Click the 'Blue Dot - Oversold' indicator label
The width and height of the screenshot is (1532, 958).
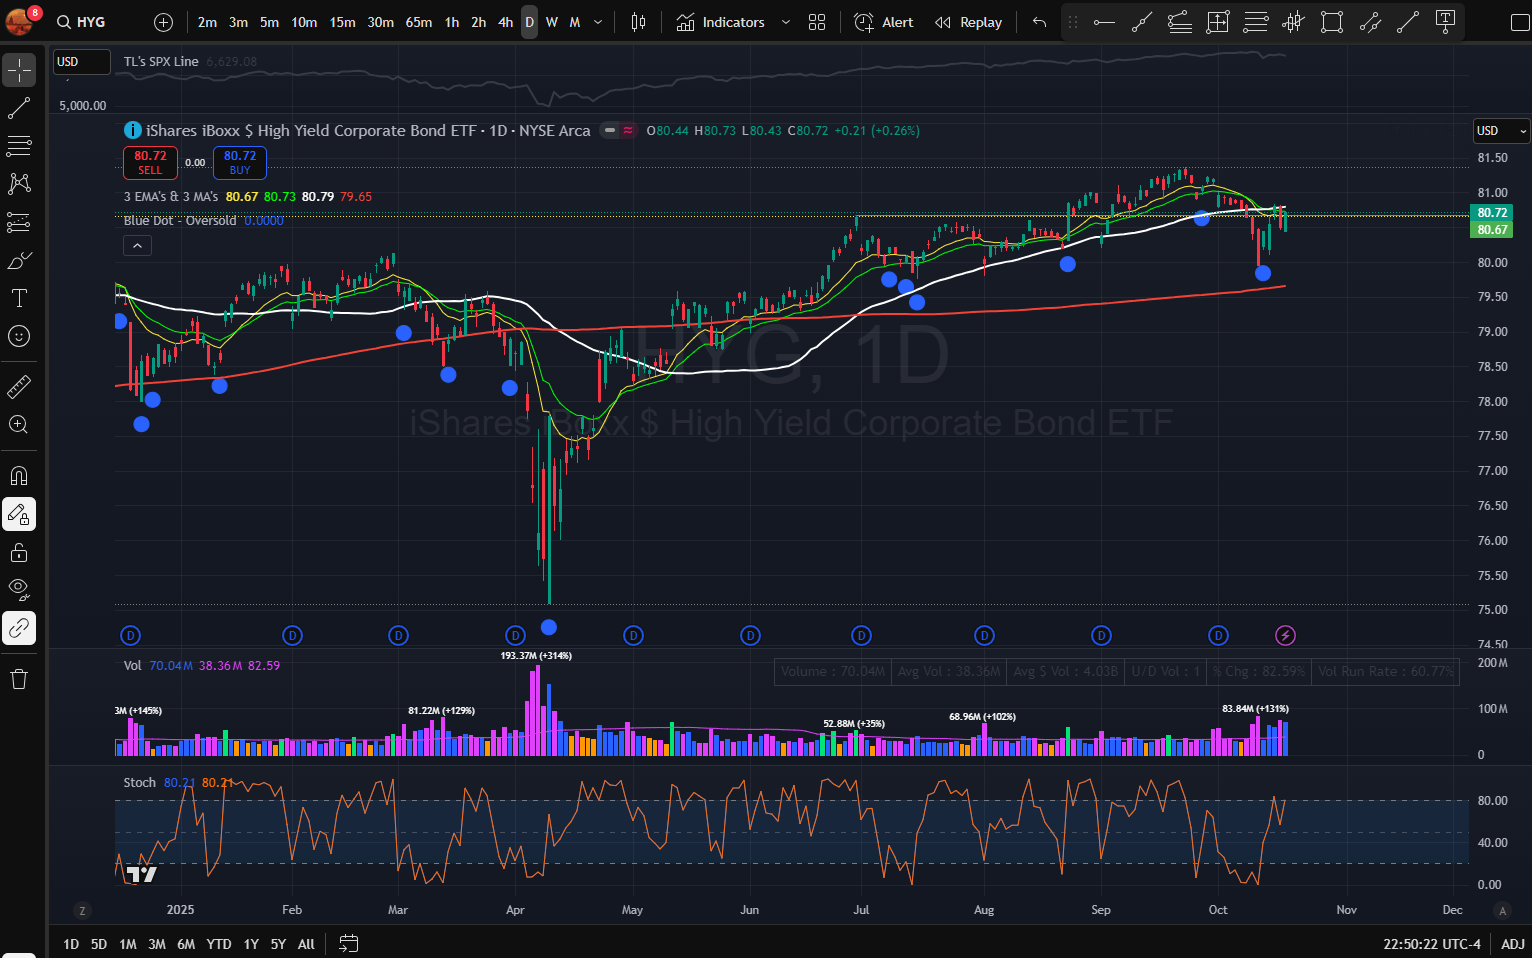point(180,221)
